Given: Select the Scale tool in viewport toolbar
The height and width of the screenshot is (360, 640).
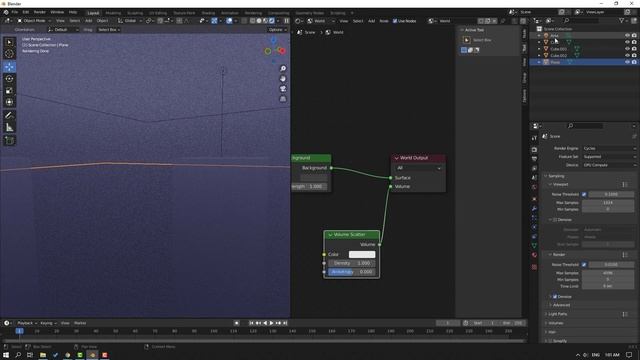Looking at the screenshot, I should point(9,91).
